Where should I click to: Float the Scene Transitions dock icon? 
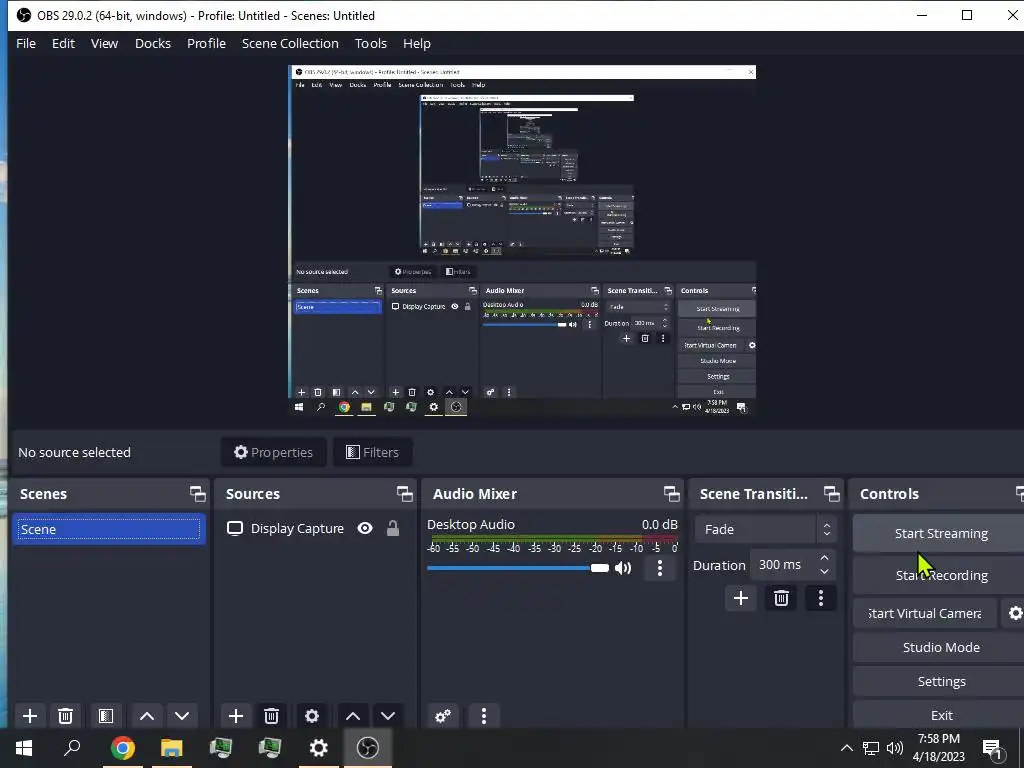(831, 494)
